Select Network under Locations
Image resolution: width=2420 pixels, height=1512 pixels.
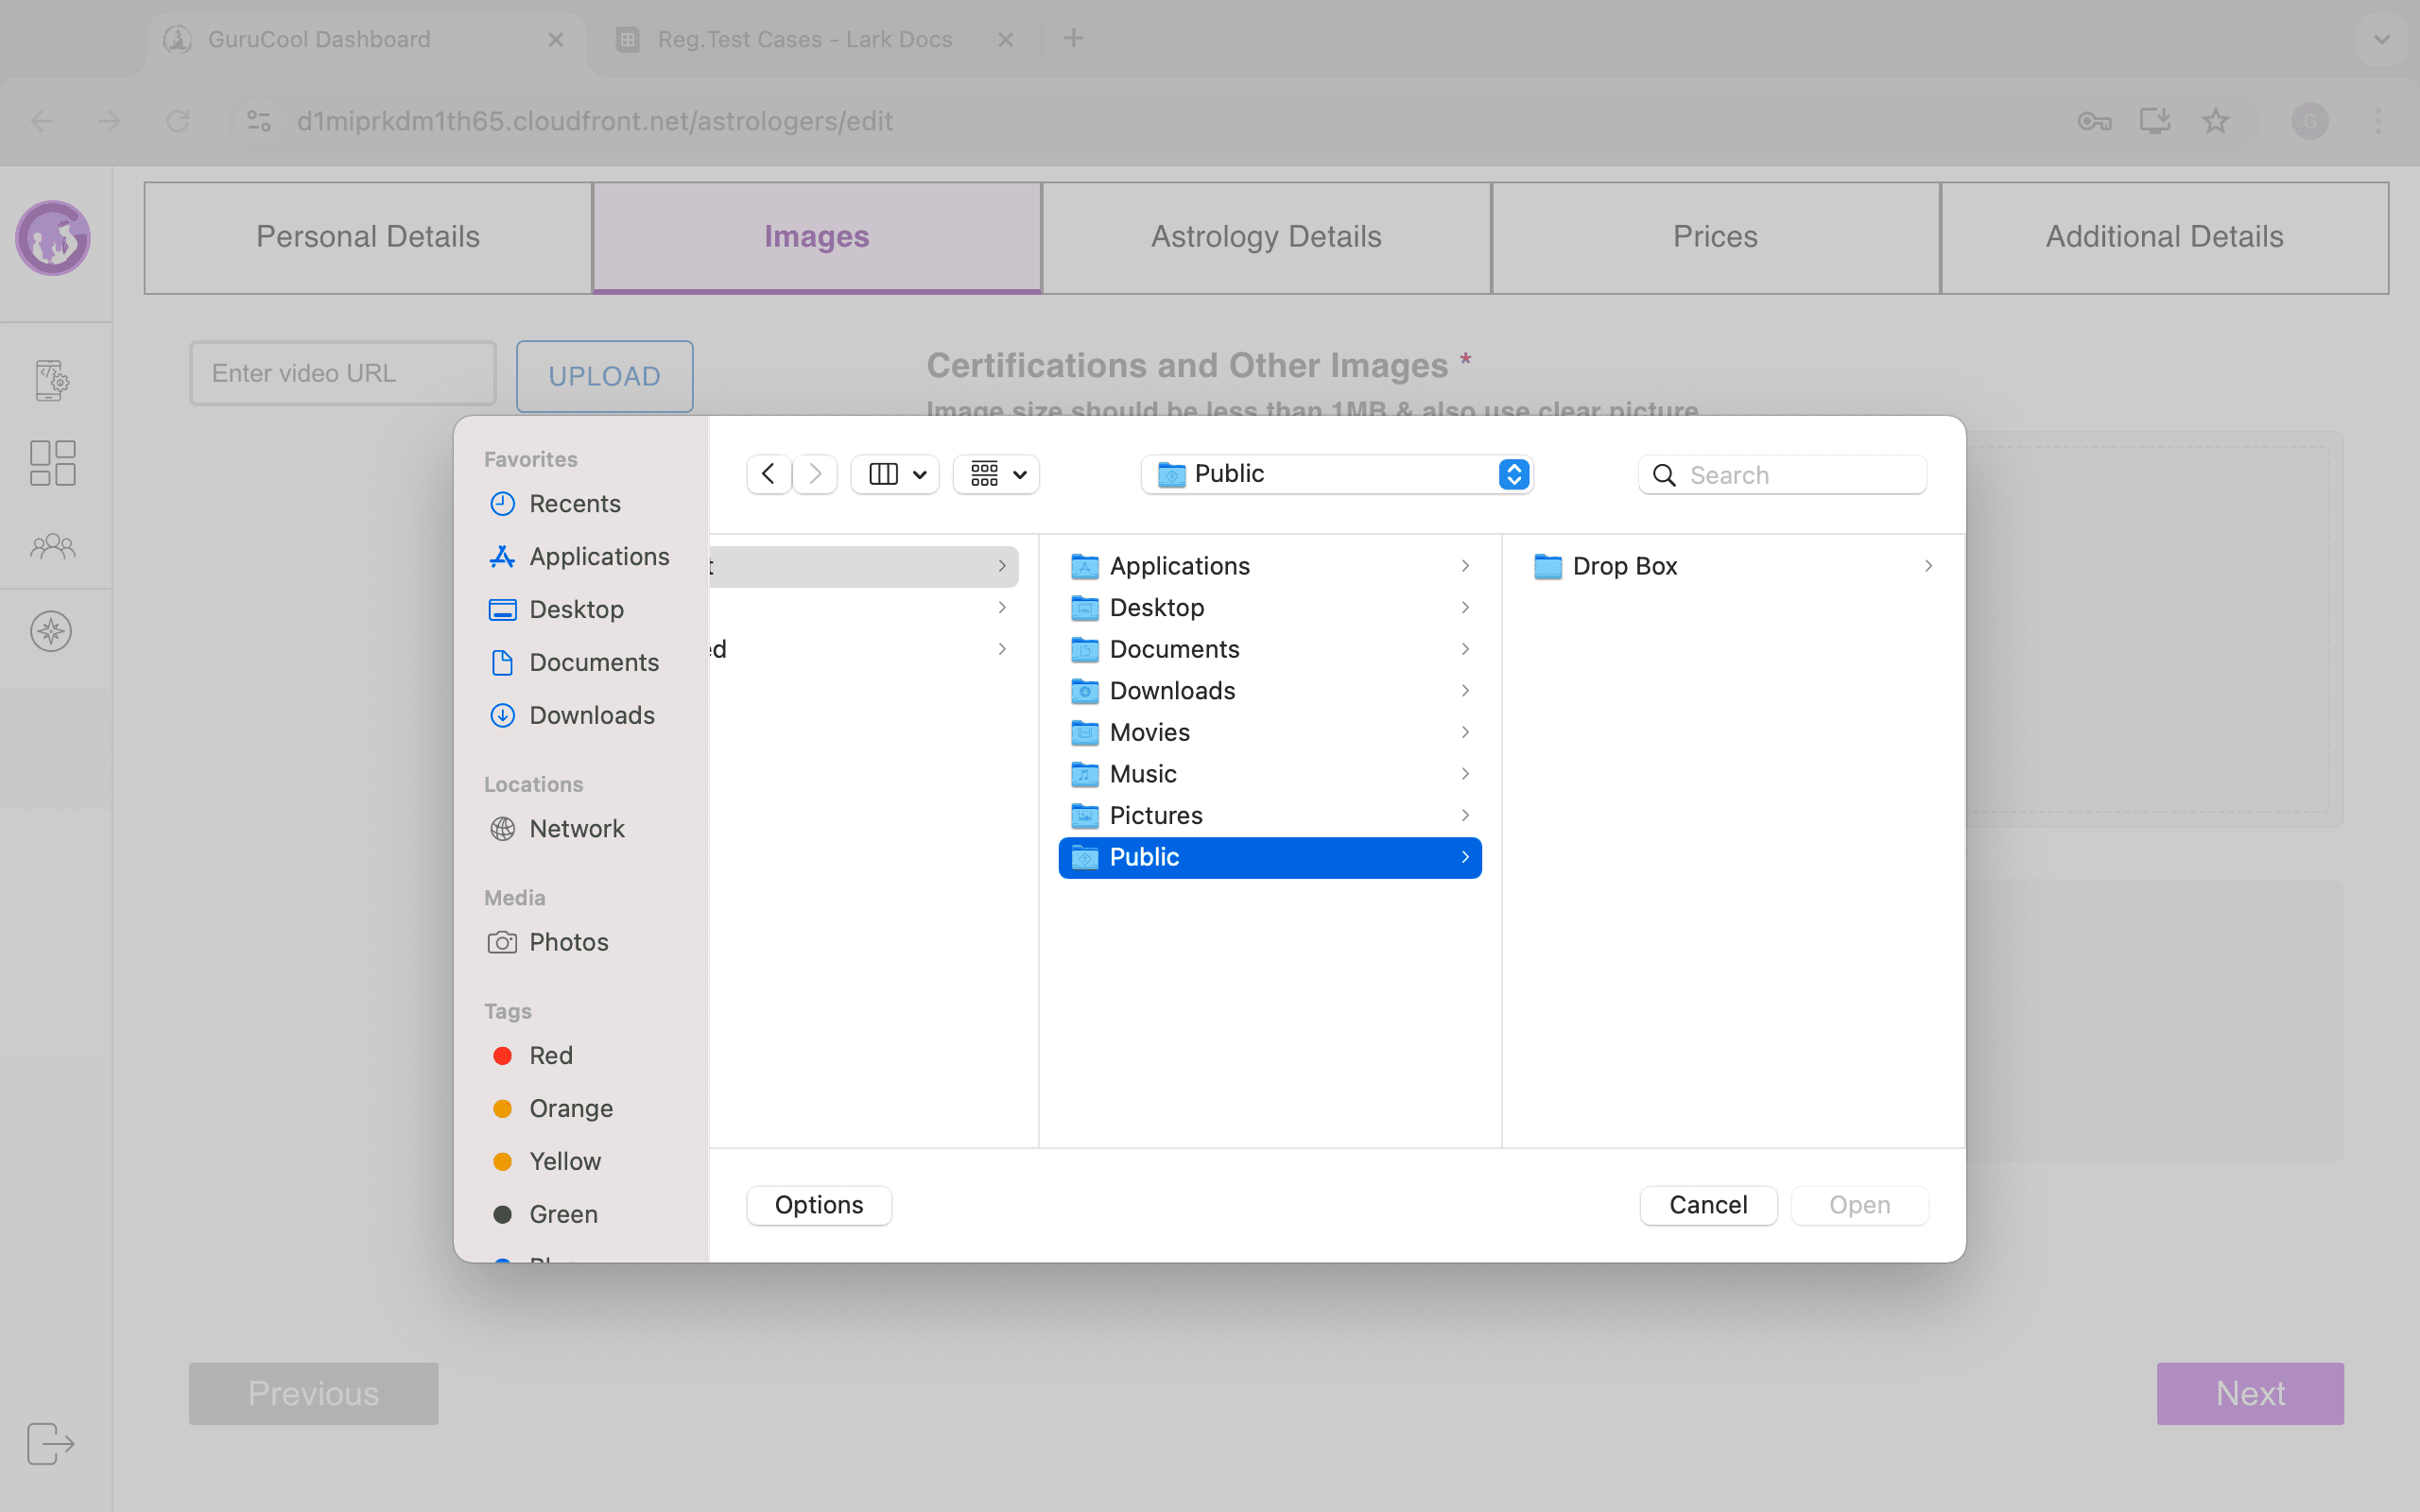pos(576,828)
